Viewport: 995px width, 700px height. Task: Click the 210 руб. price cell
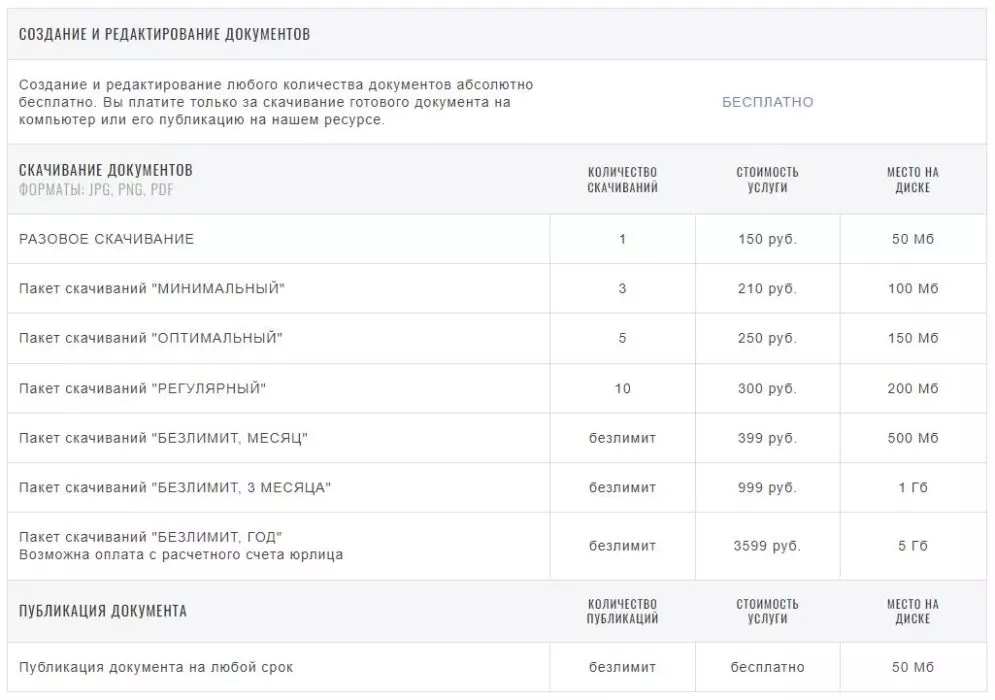click(767, 289)
